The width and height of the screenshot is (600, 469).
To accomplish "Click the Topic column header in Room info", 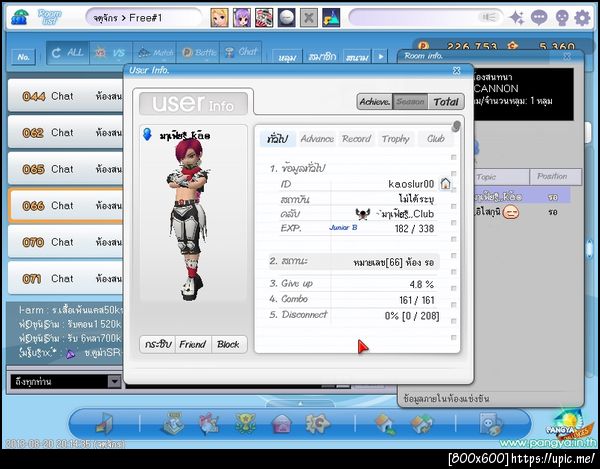I will [502, 176].
